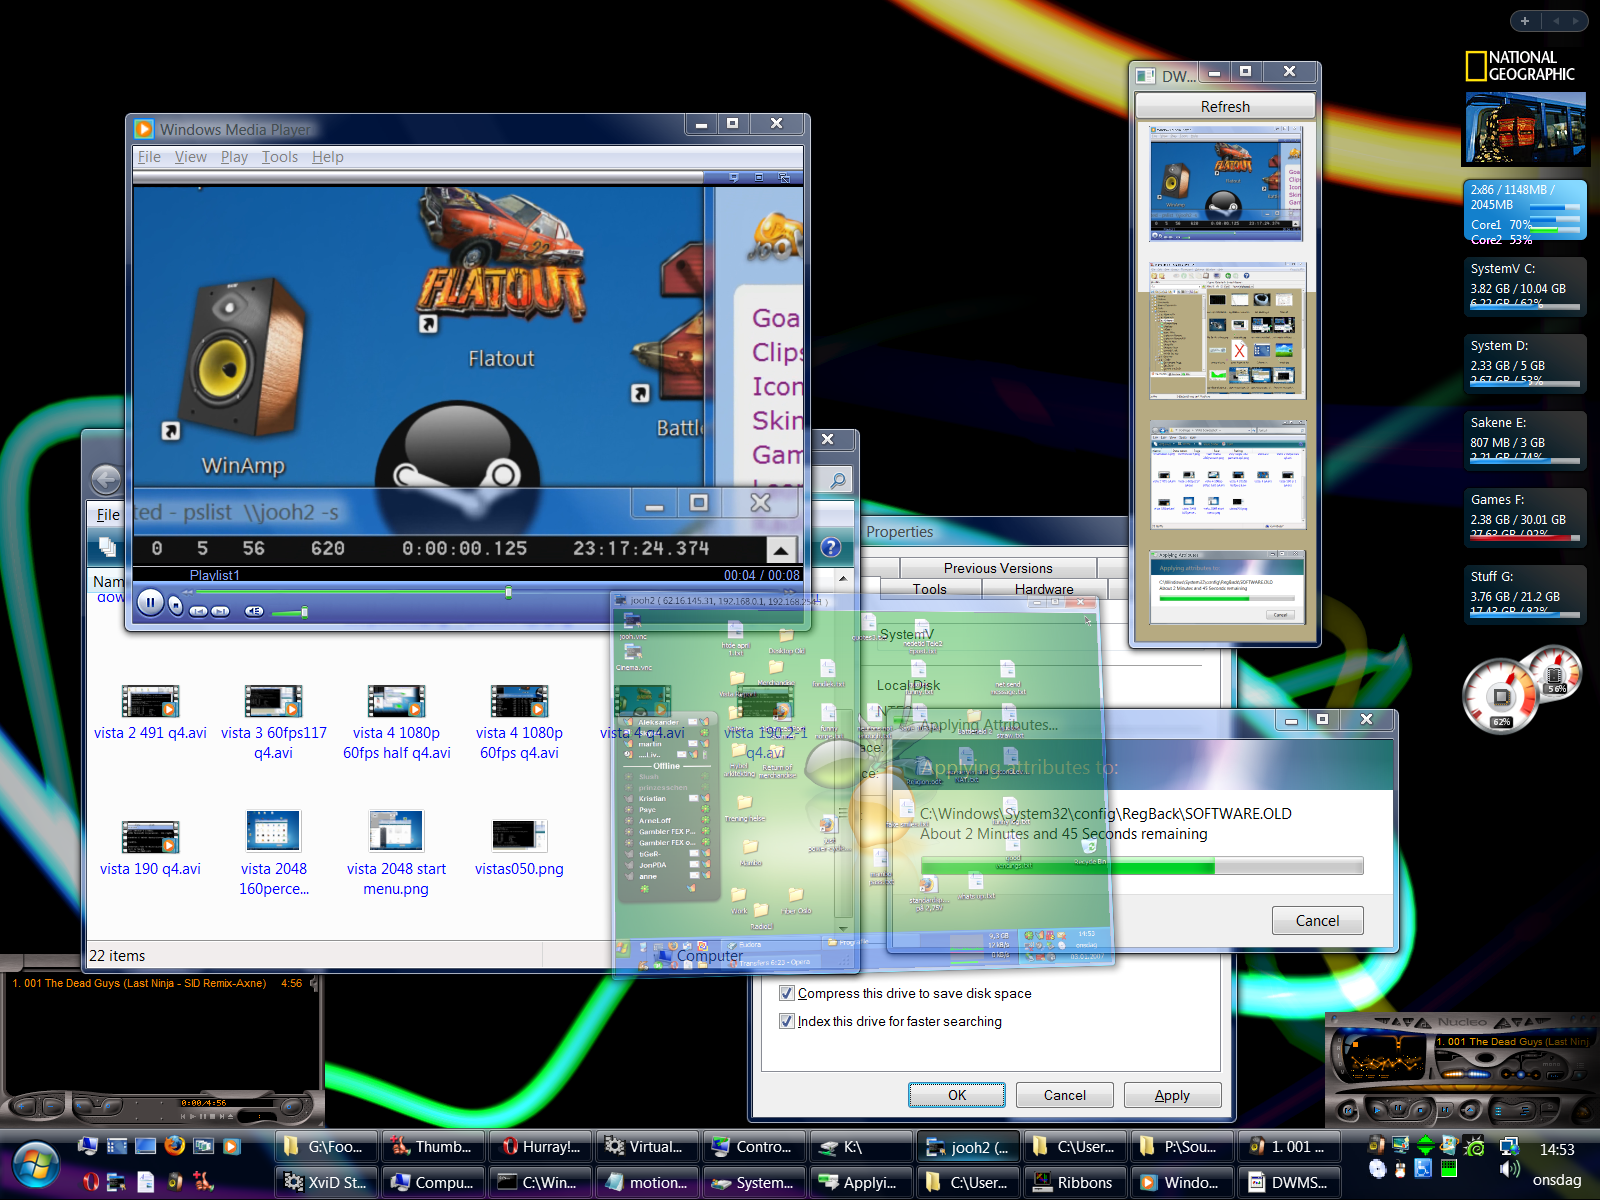Cancel the Applying Attributes operation
This screenshot has height=1200, width=1600.
(x=1317, y=920)
